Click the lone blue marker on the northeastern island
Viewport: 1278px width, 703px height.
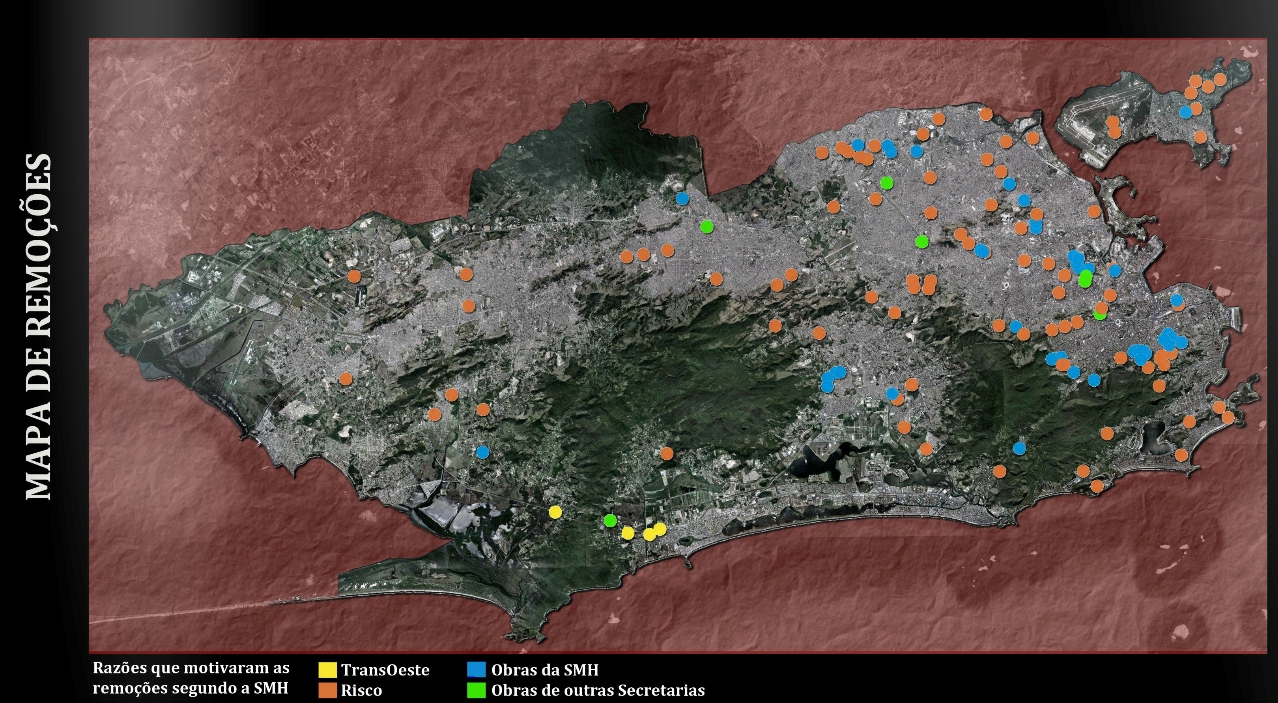pos(1185,112)
